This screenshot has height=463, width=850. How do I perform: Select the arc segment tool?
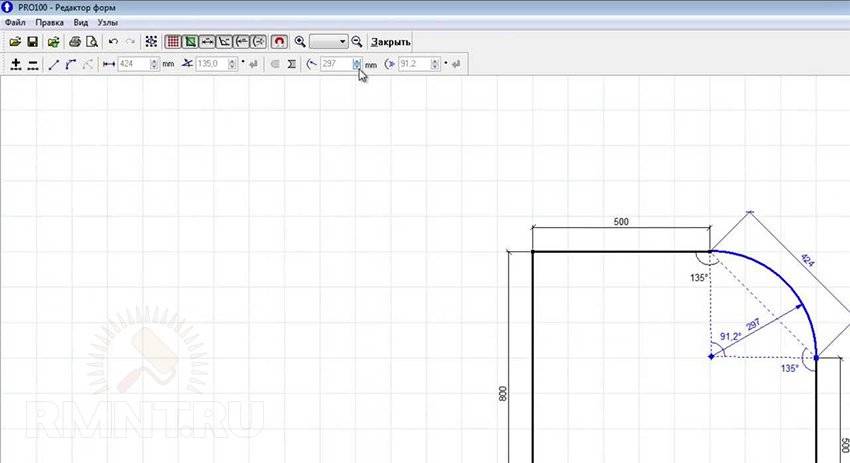pos(71,65)
